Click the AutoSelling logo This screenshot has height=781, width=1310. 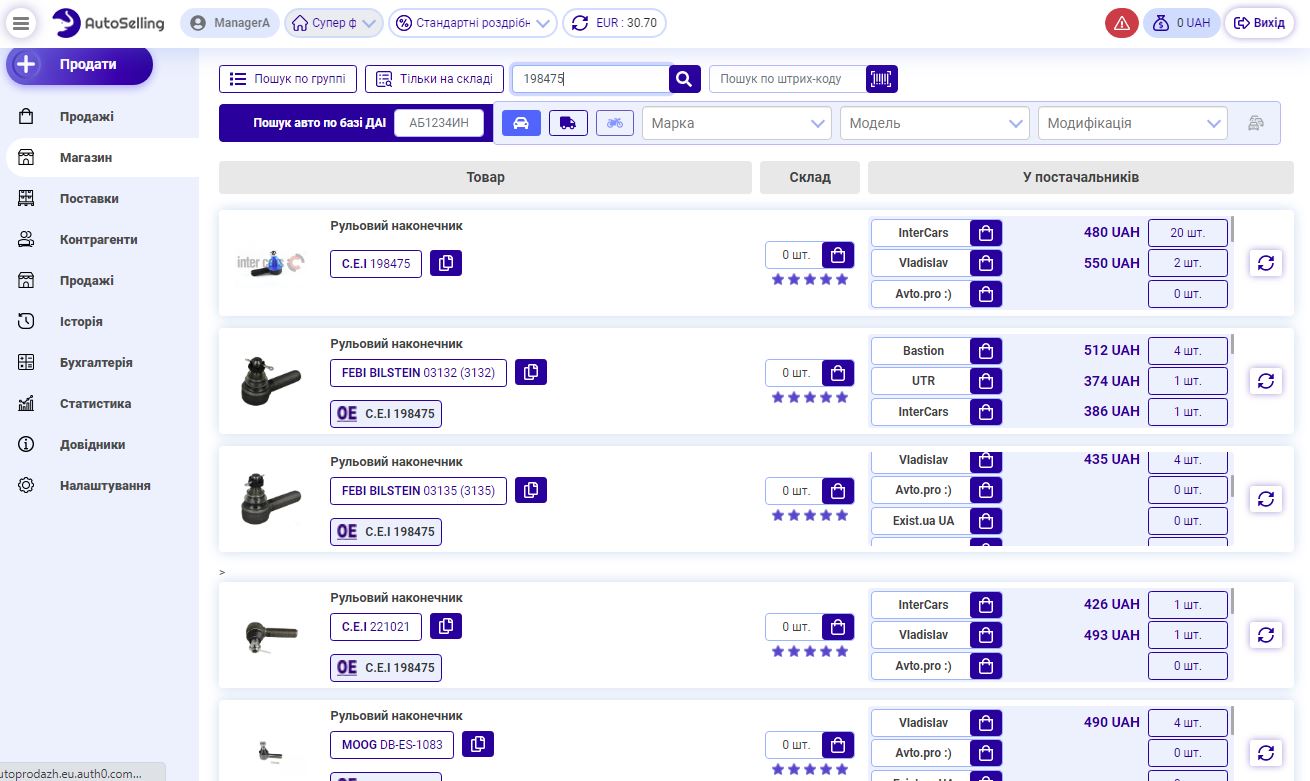(107, 23)
